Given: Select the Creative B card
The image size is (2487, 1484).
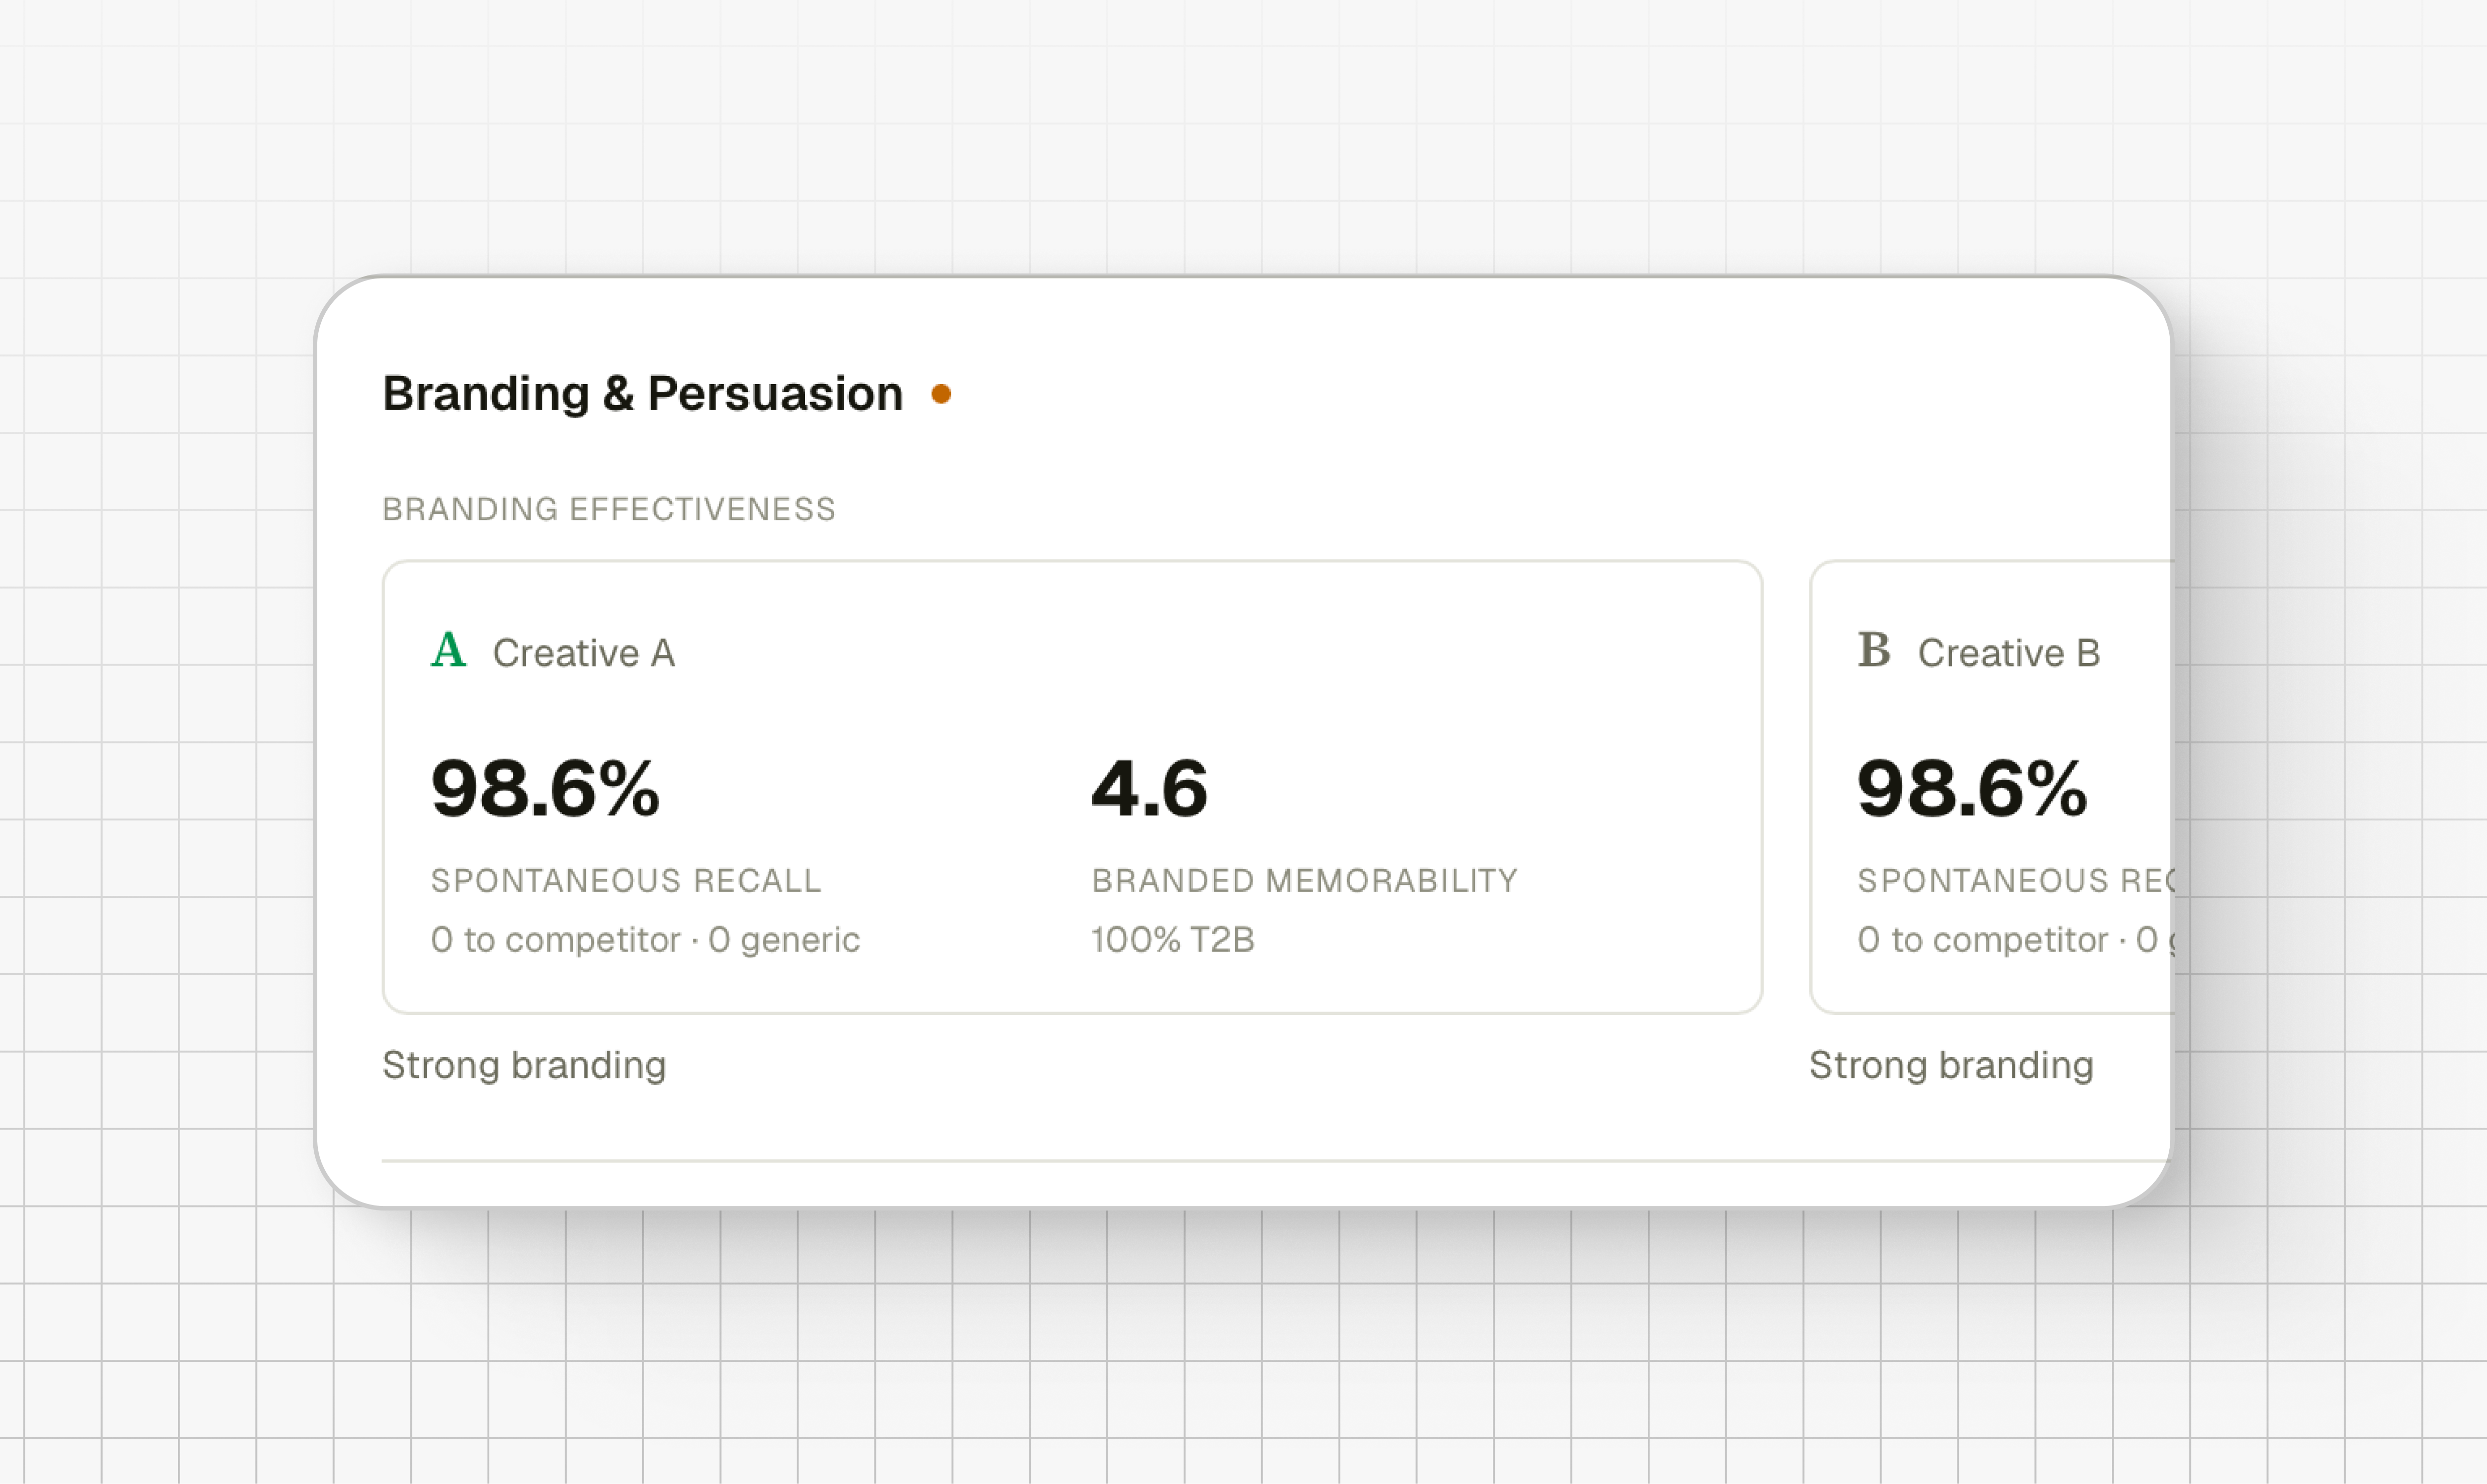Looking at the screenshot, I should click(1991, 787).
